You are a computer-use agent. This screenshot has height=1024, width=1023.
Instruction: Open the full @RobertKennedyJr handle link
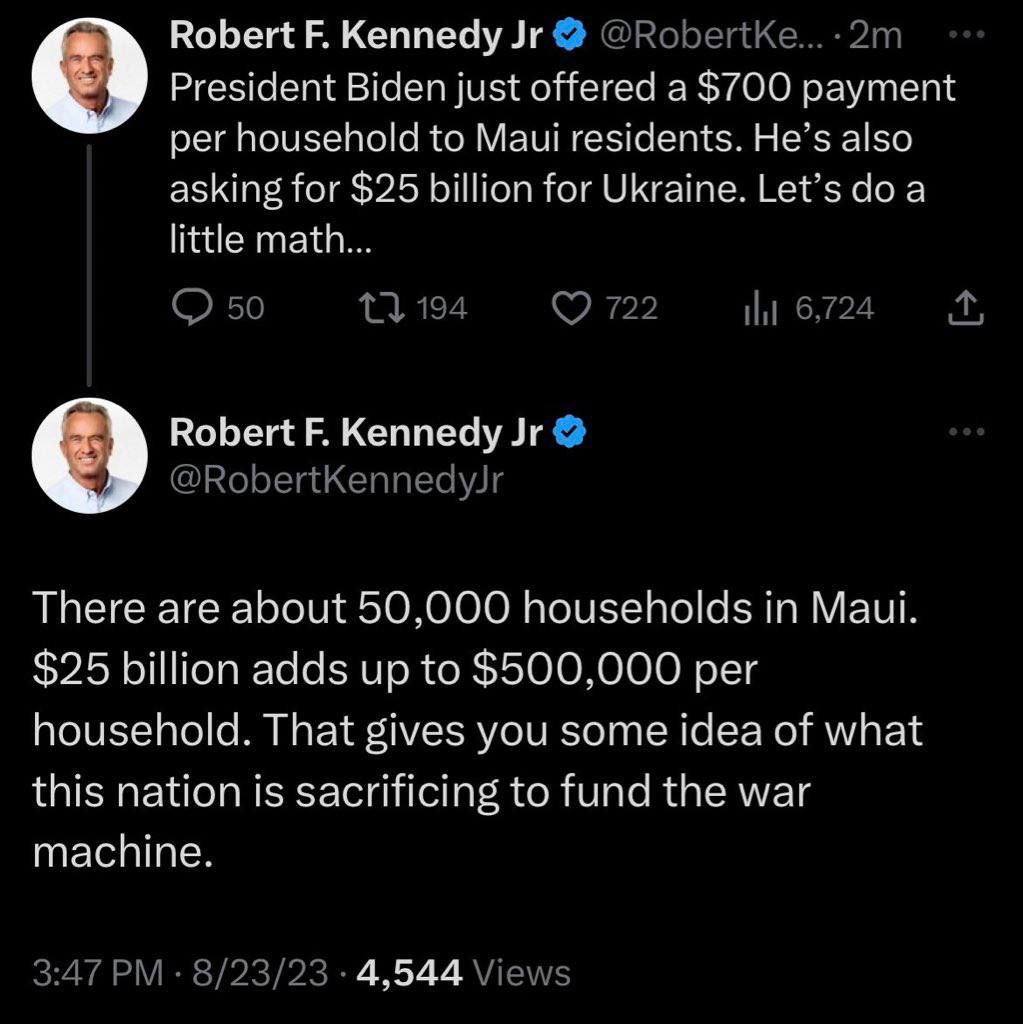coord(336,480)
